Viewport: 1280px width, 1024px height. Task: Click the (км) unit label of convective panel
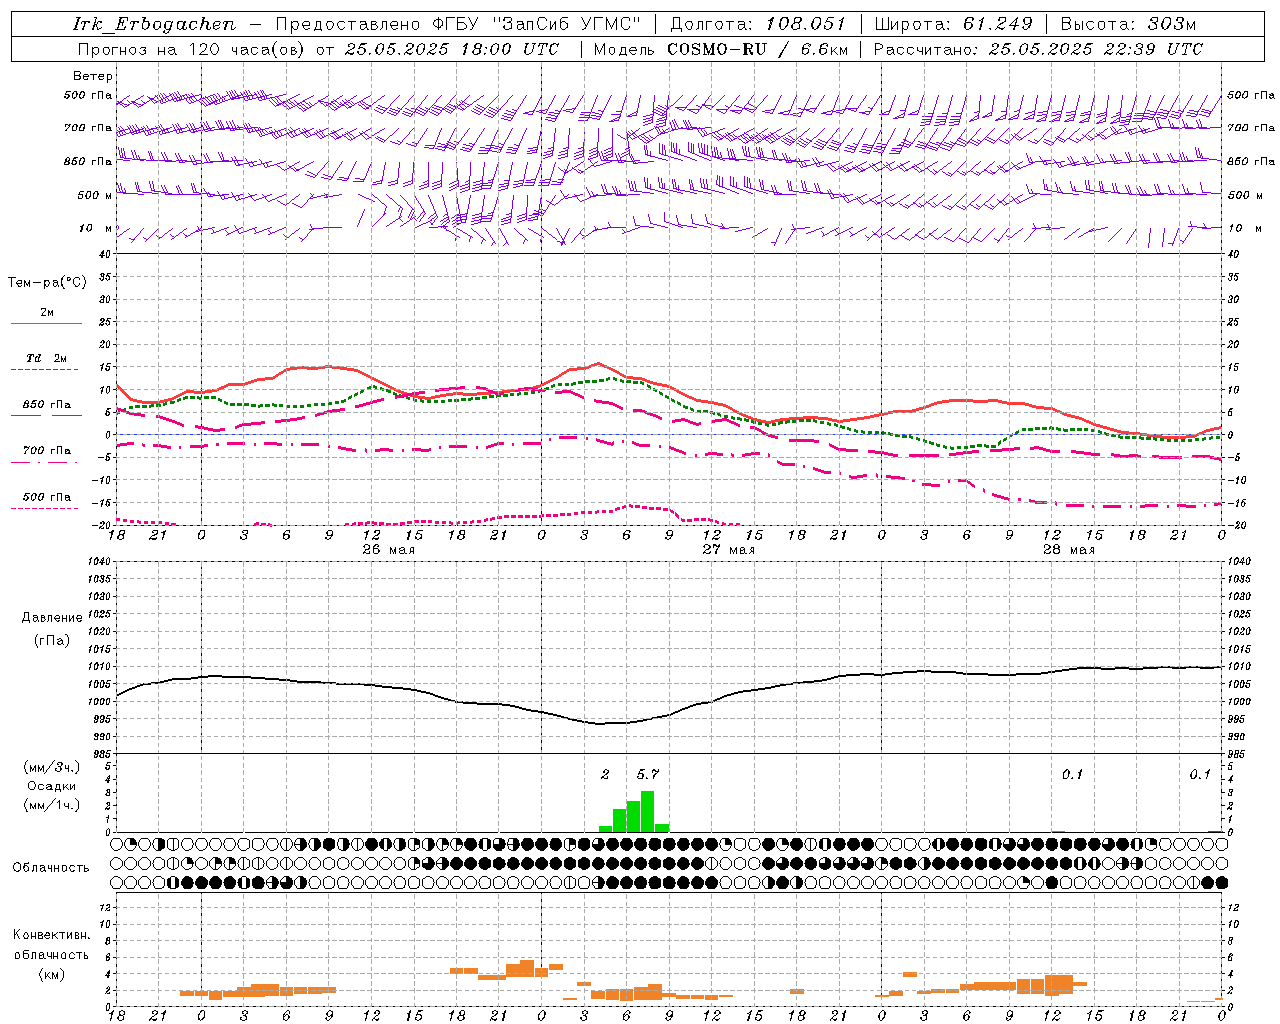[51, 974]
